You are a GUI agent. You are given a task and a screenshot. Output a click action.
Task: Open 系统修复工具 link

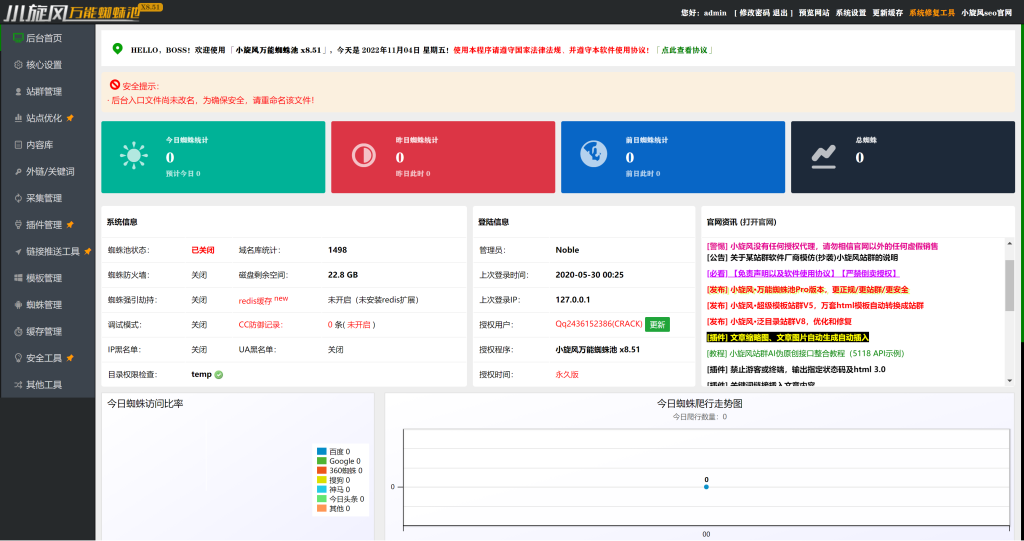932,12
